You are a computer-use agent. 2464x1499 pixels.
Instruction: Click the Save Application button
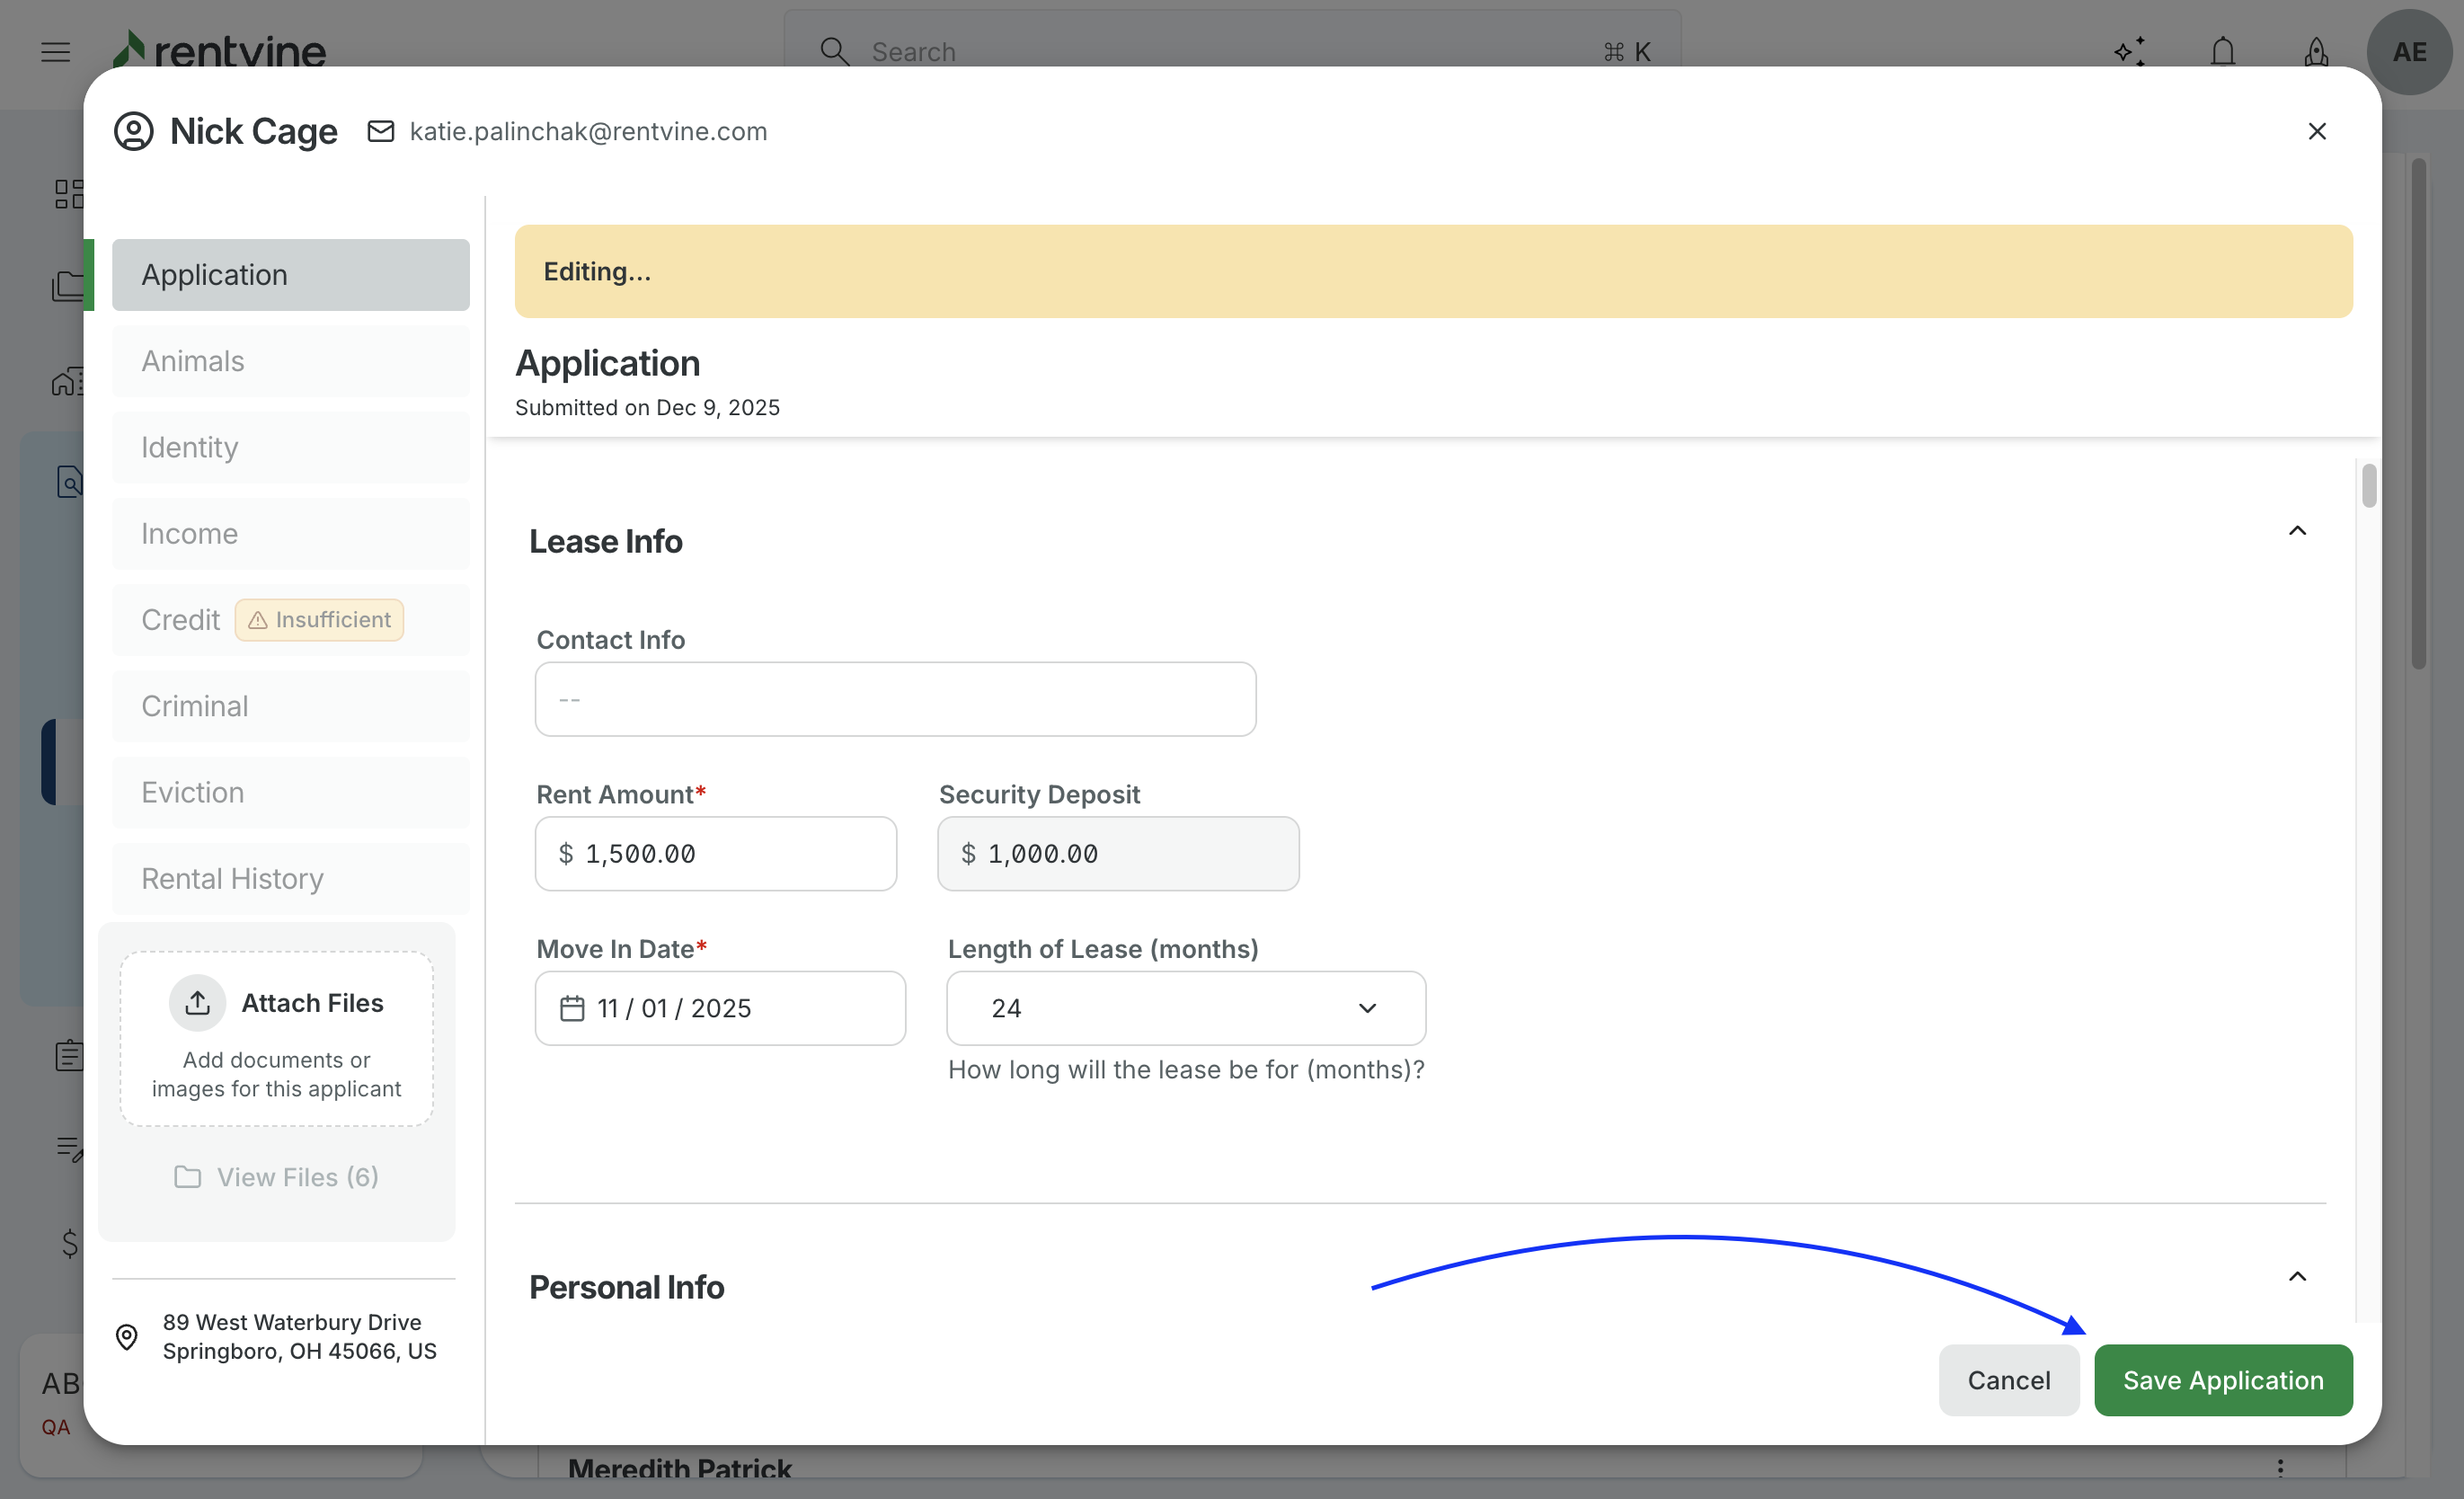[x=2222, y=1380]
